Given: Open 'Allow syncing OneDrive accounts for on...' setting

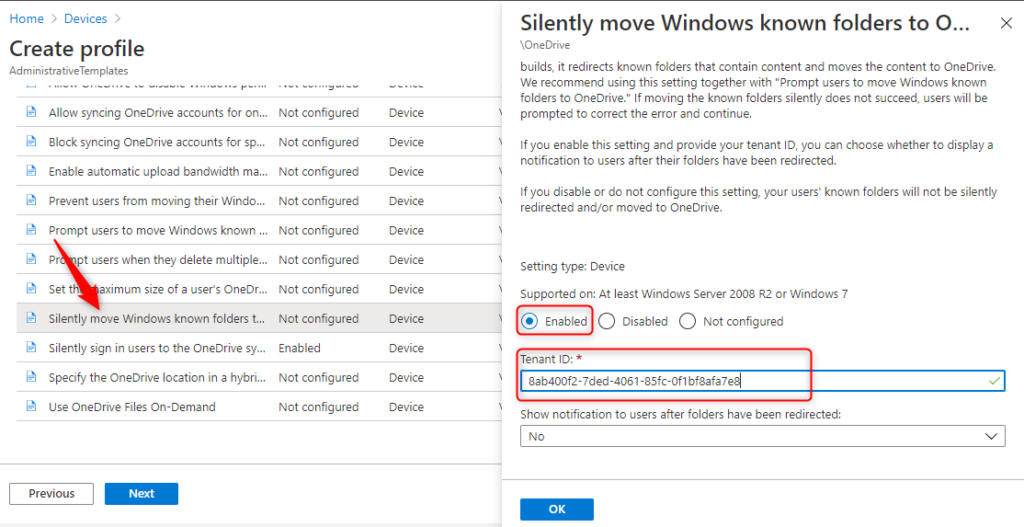Looking at the screenshot, I should 158,112.
